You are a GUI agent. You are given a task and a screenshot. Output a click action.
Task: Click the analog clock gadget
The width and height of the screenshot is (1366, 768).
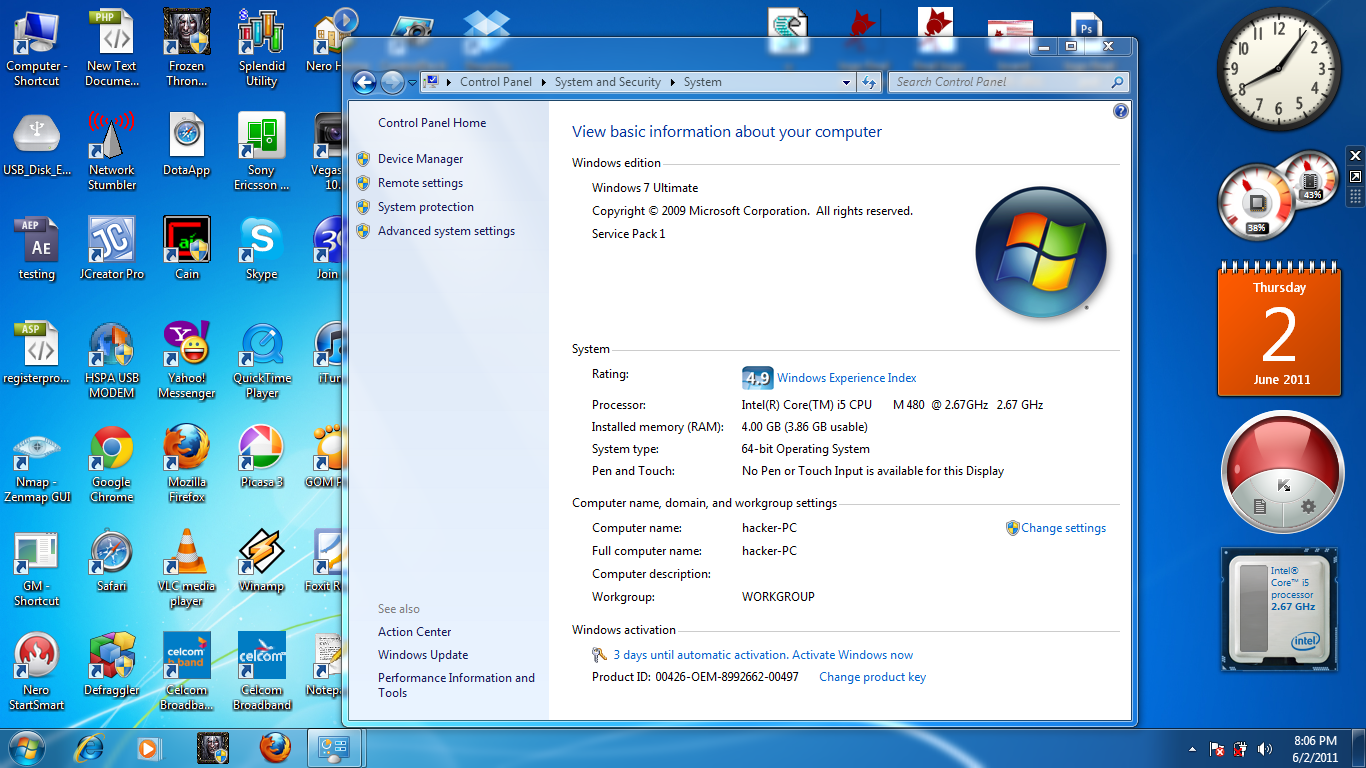click(x=1279, y=69)
